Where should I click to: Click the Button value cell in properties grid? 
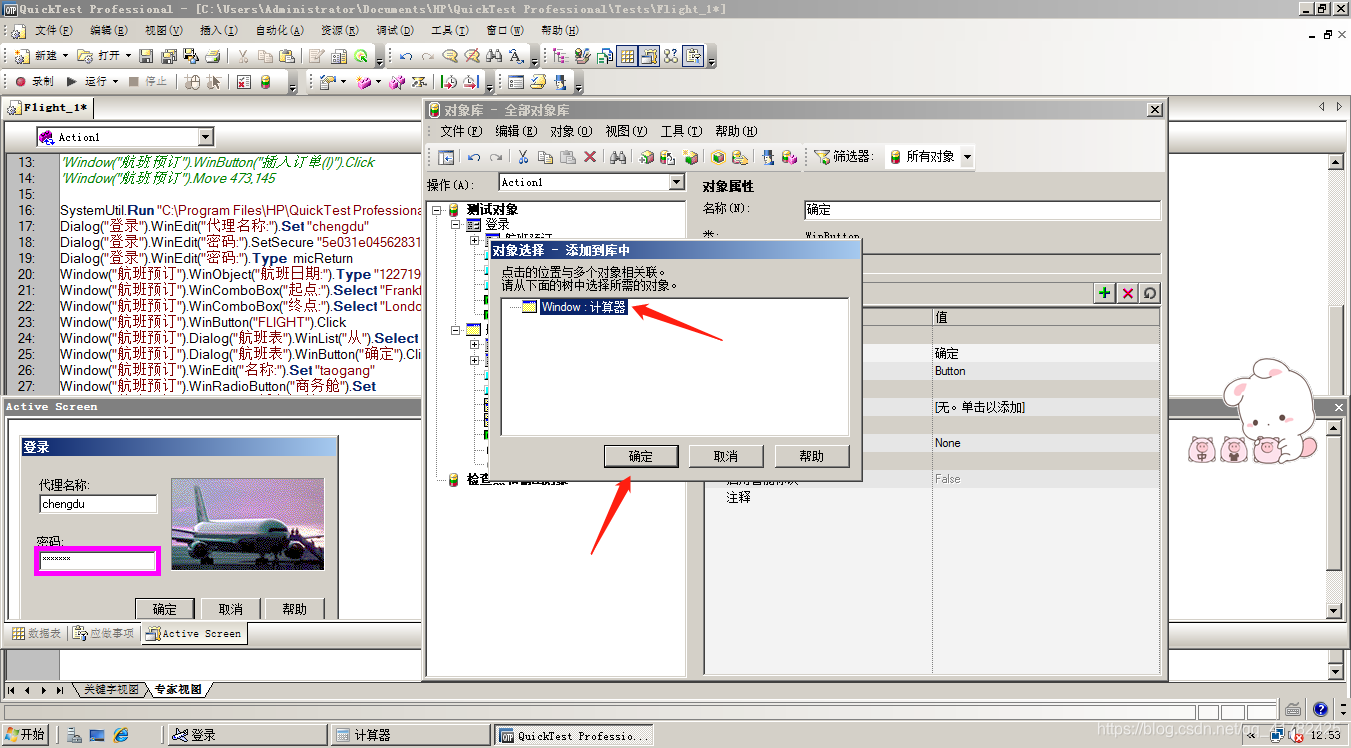coord(1045,371)
